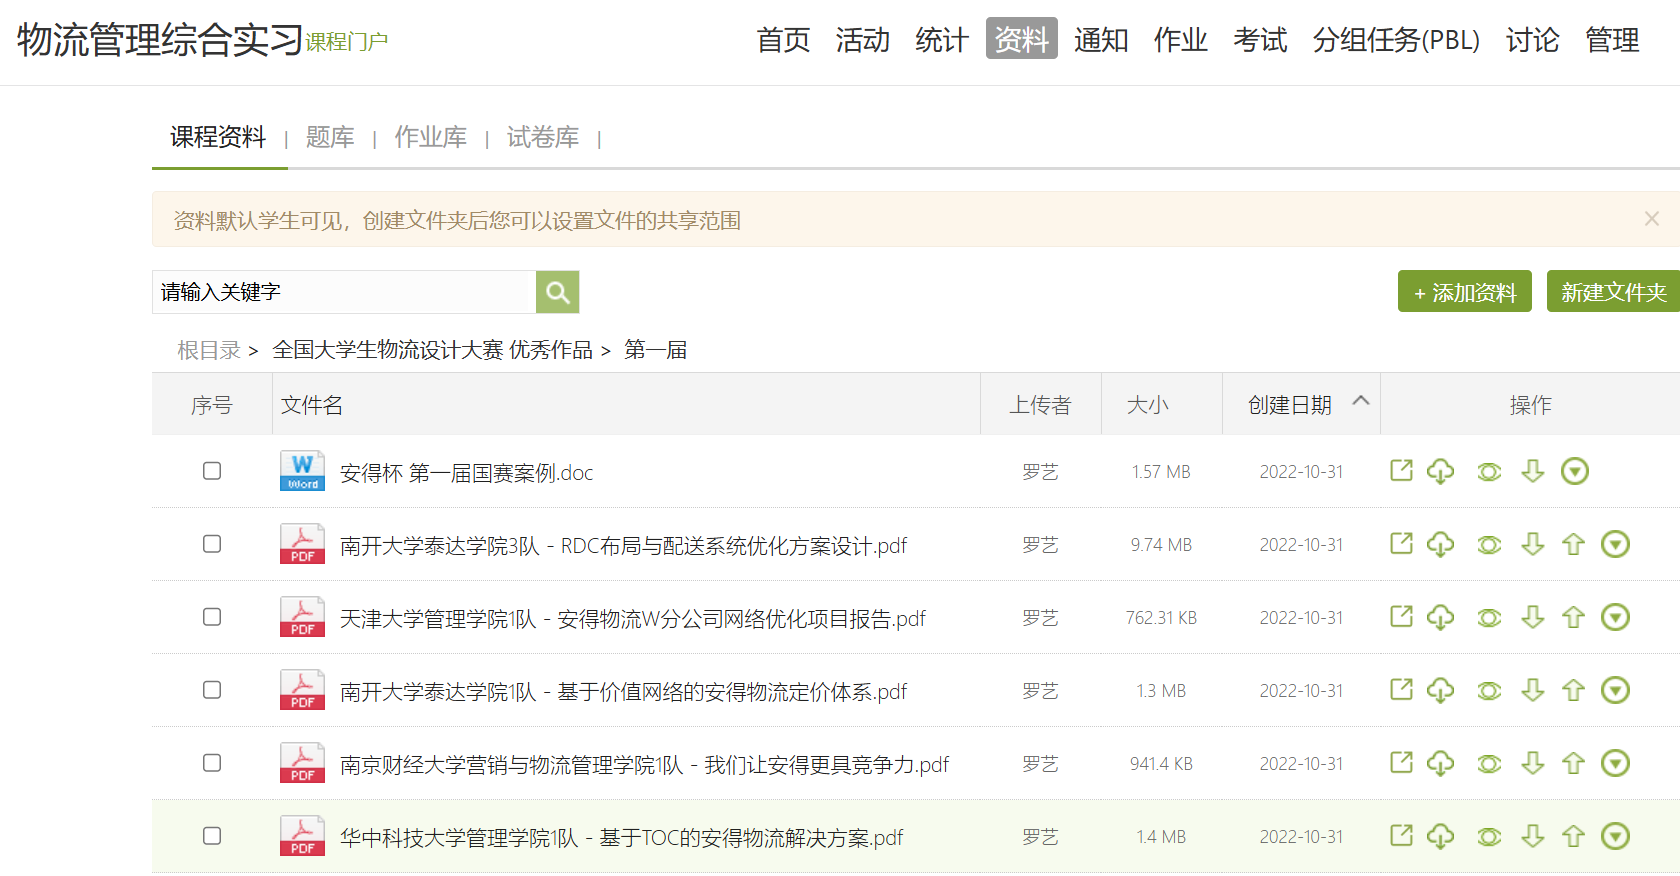Click the + 添加资料 button
This screenshot has height=876, width=1680.
point(1465,291)
